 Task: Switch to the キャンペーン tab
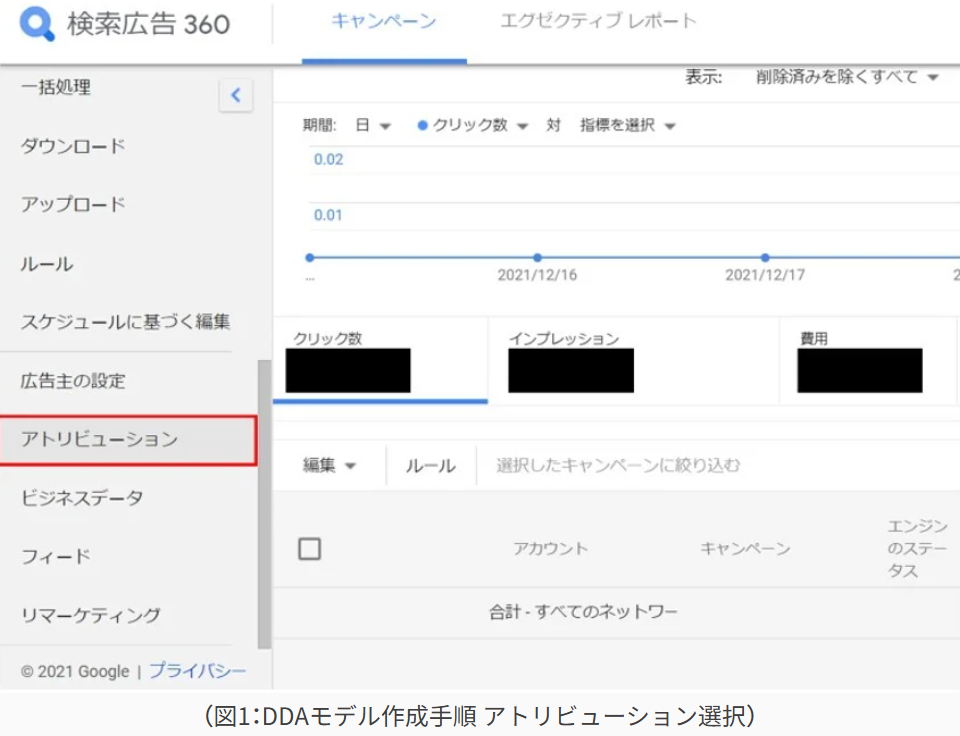384,22
